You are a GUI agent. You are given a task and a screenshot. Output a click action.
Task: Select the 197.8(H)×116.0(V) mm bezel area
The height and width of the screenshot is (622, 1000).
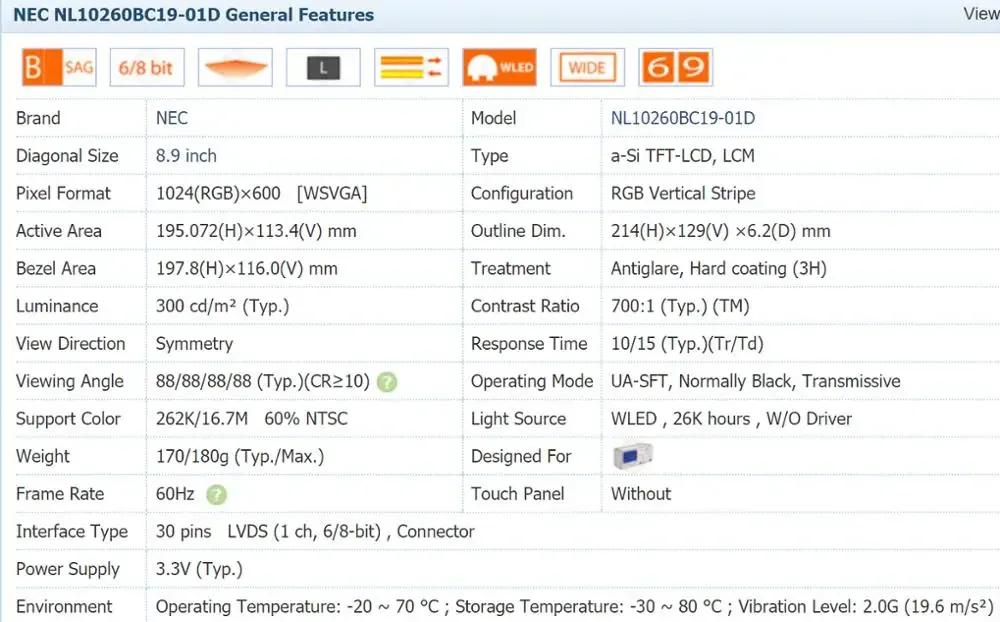(x=246, y=269)
